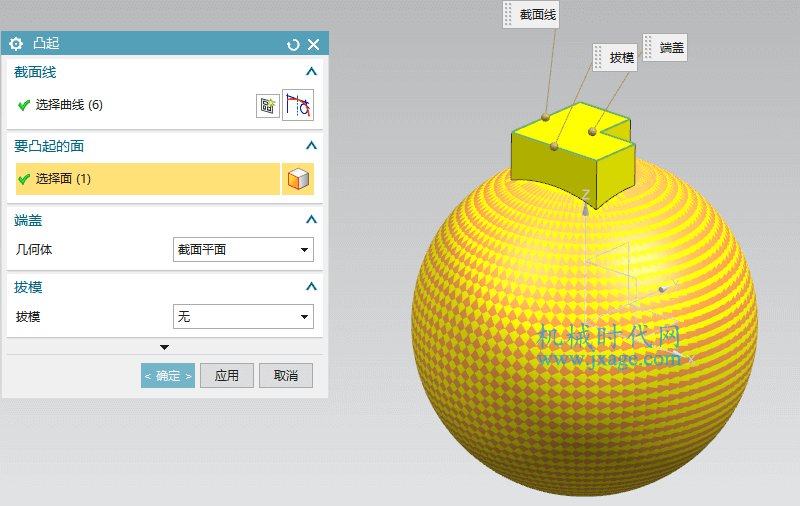Collapse the 拔模 section

pos(311,287)
